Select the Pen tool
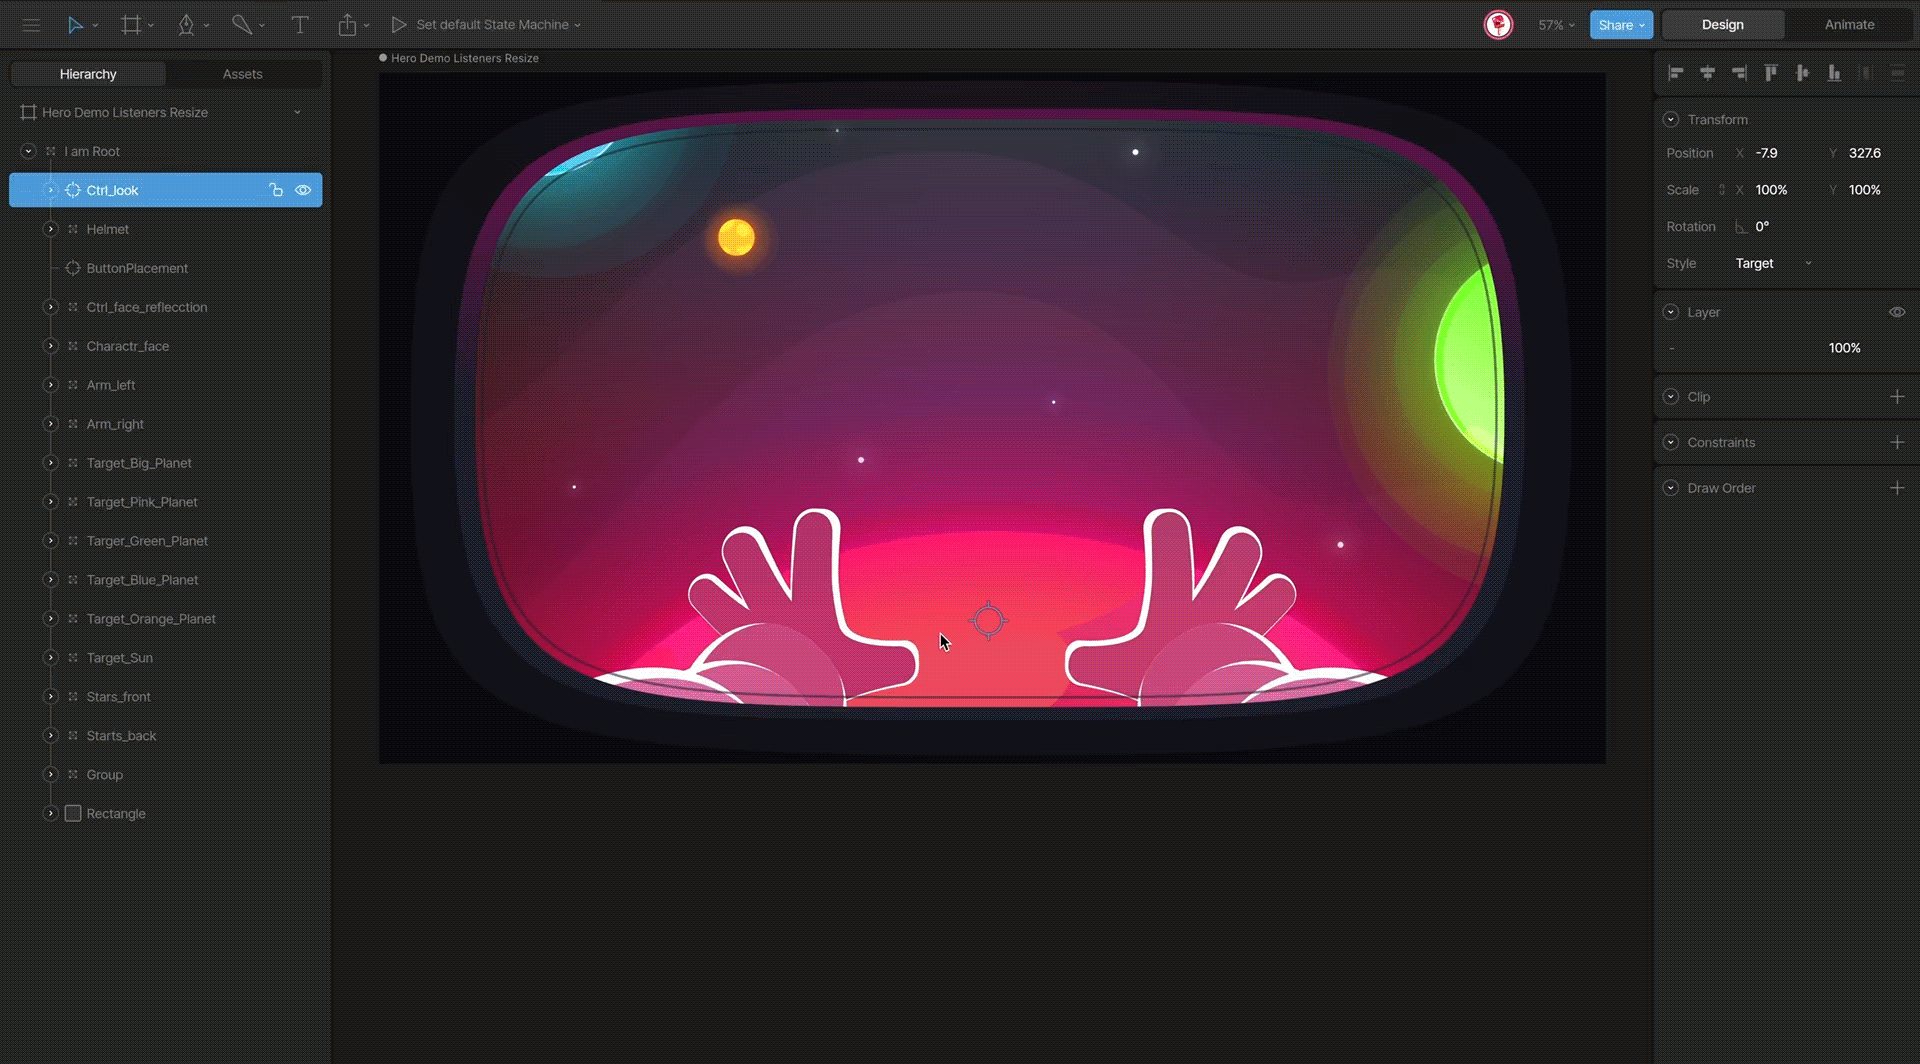The height and width of the screenshot is (1064, 1920). [186, 25]
